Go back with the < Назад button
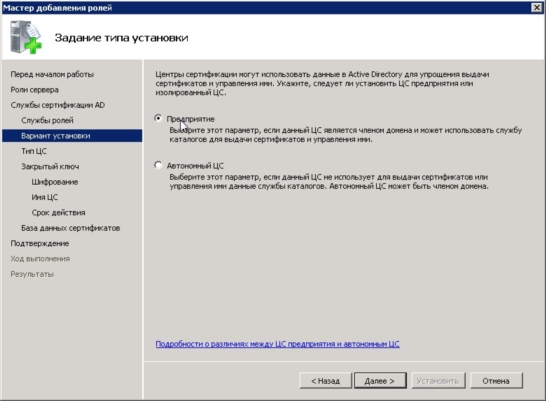This screenshot has width=546, height=401. click(326, 380)
